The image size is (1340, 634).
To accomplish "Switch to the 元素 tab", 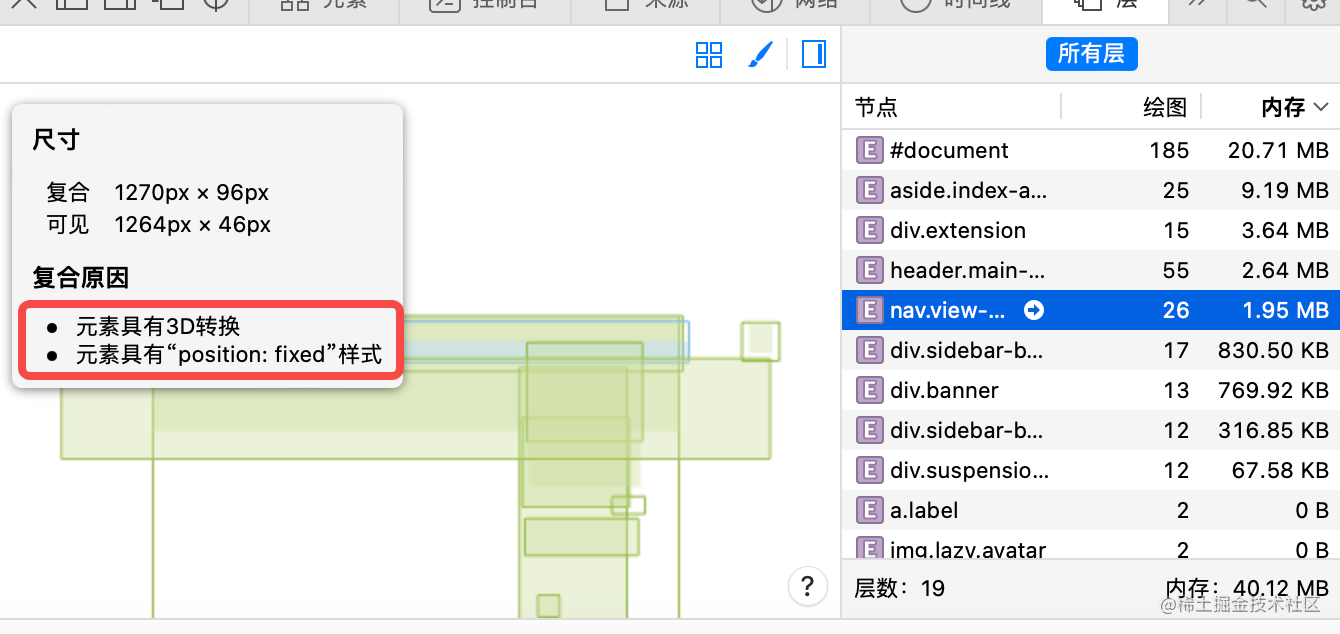I will pos(322,4).
